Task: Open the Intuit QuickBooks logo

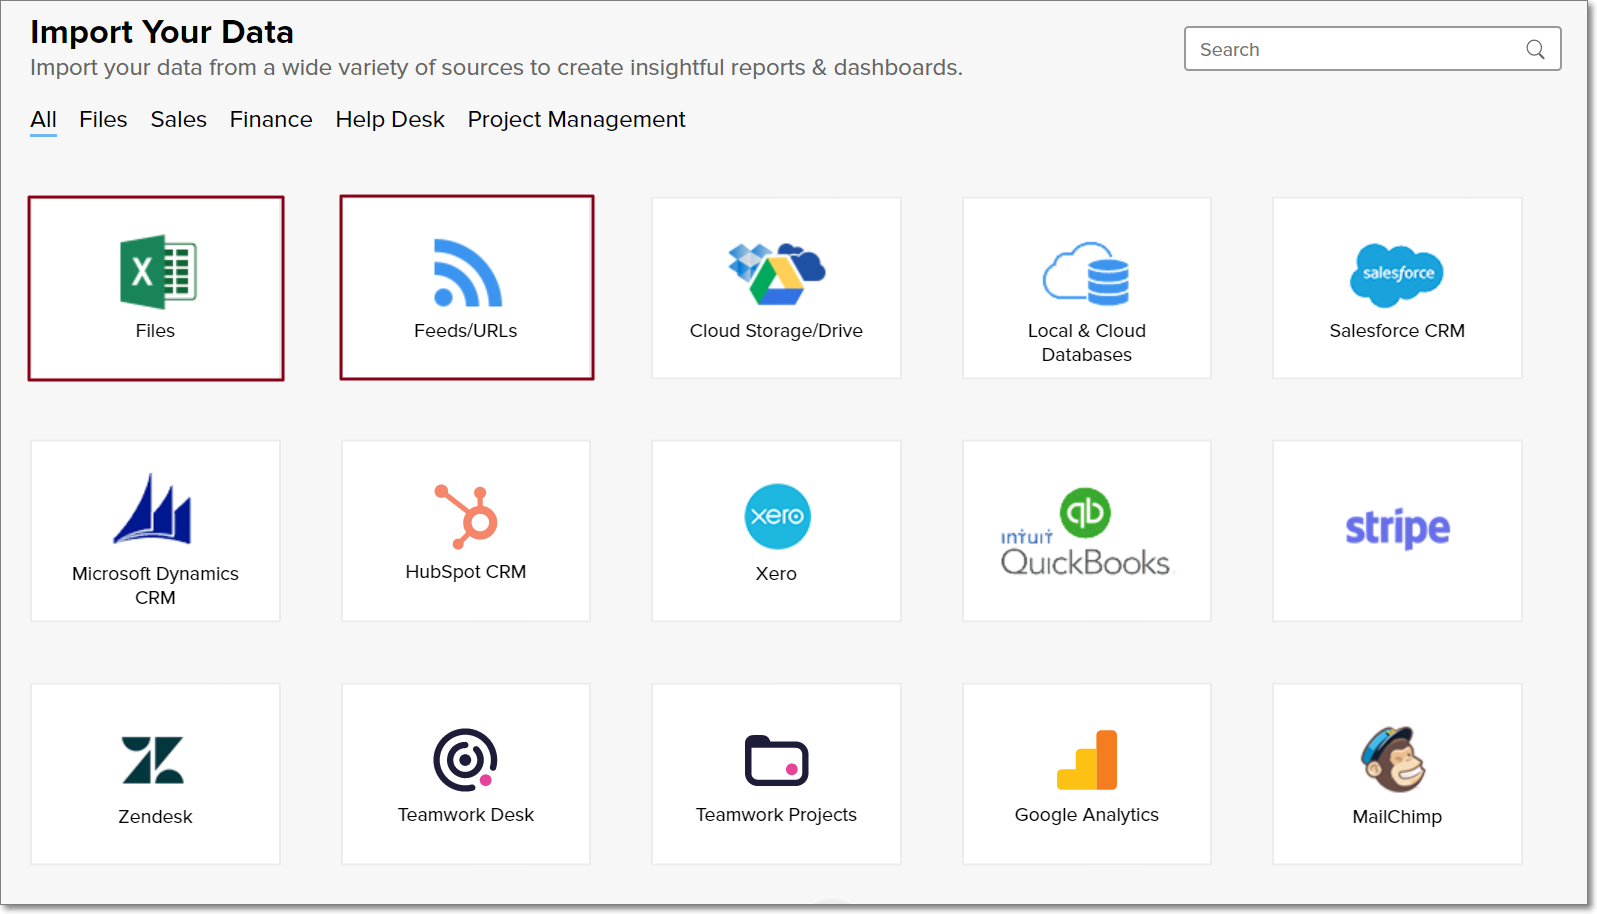Action: 1085,532
